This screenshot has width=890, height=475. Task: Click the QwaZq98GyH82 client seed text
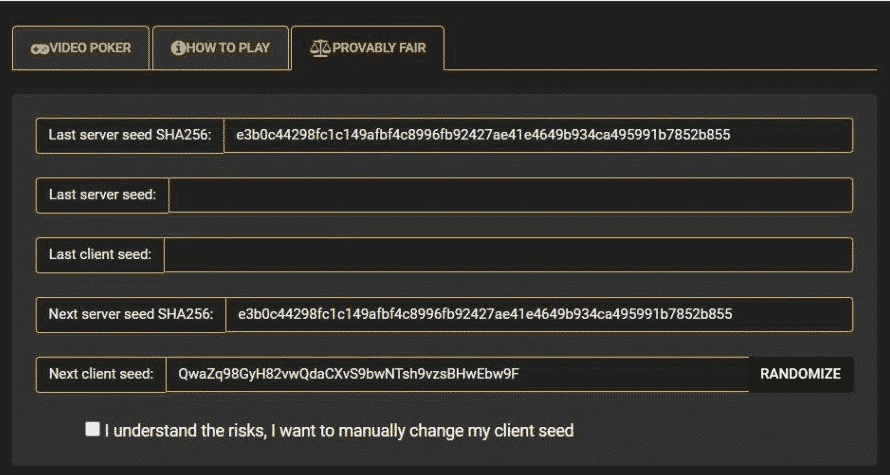349,374
